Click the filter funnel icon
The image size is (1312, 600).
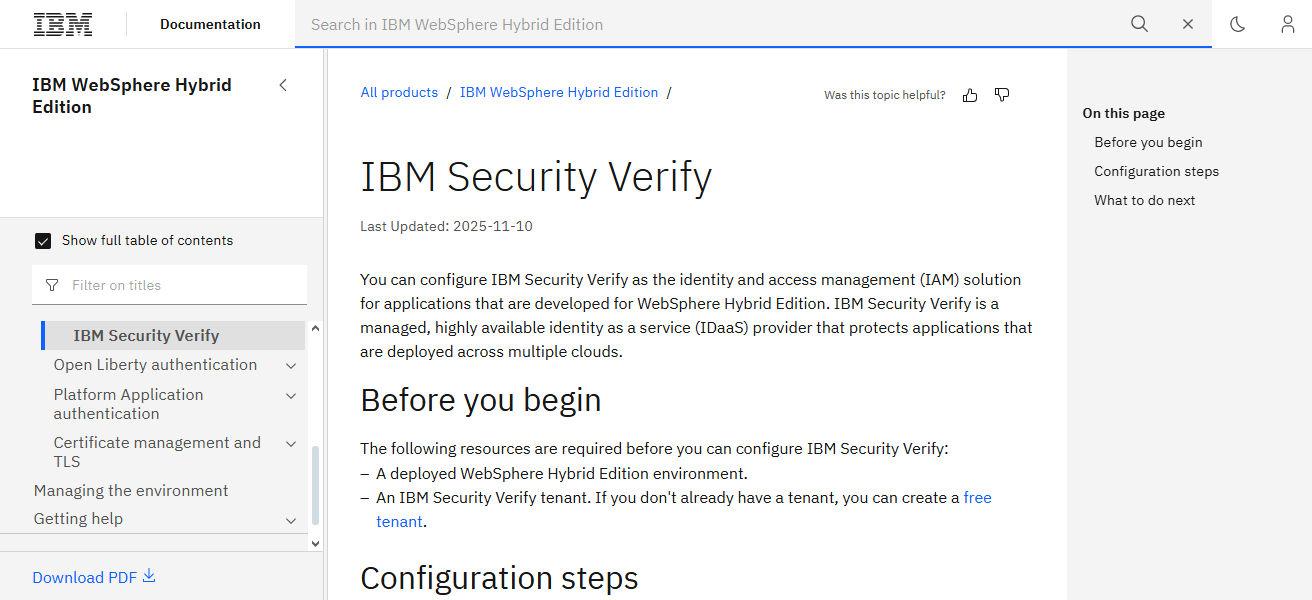[x=51, y=285]
